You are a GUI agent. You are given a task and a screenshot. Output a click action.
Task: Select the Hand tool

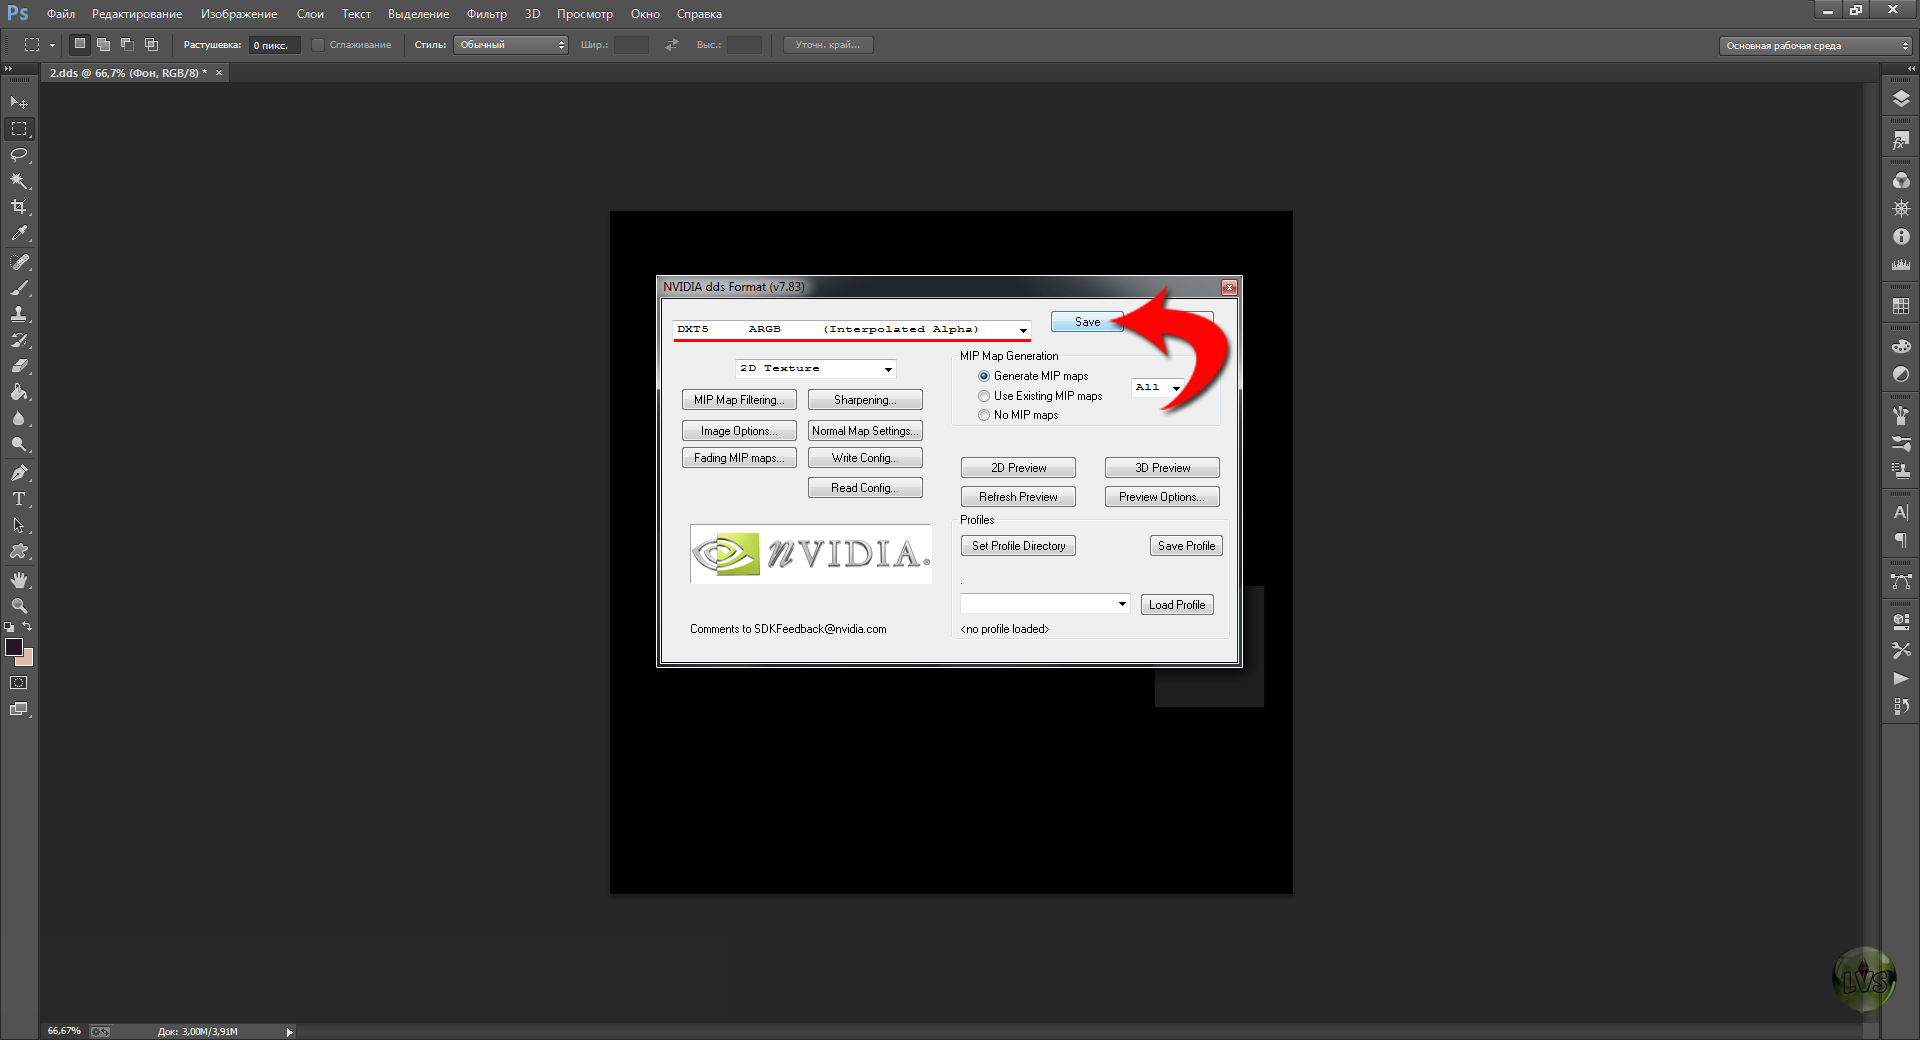click(19, 580)
